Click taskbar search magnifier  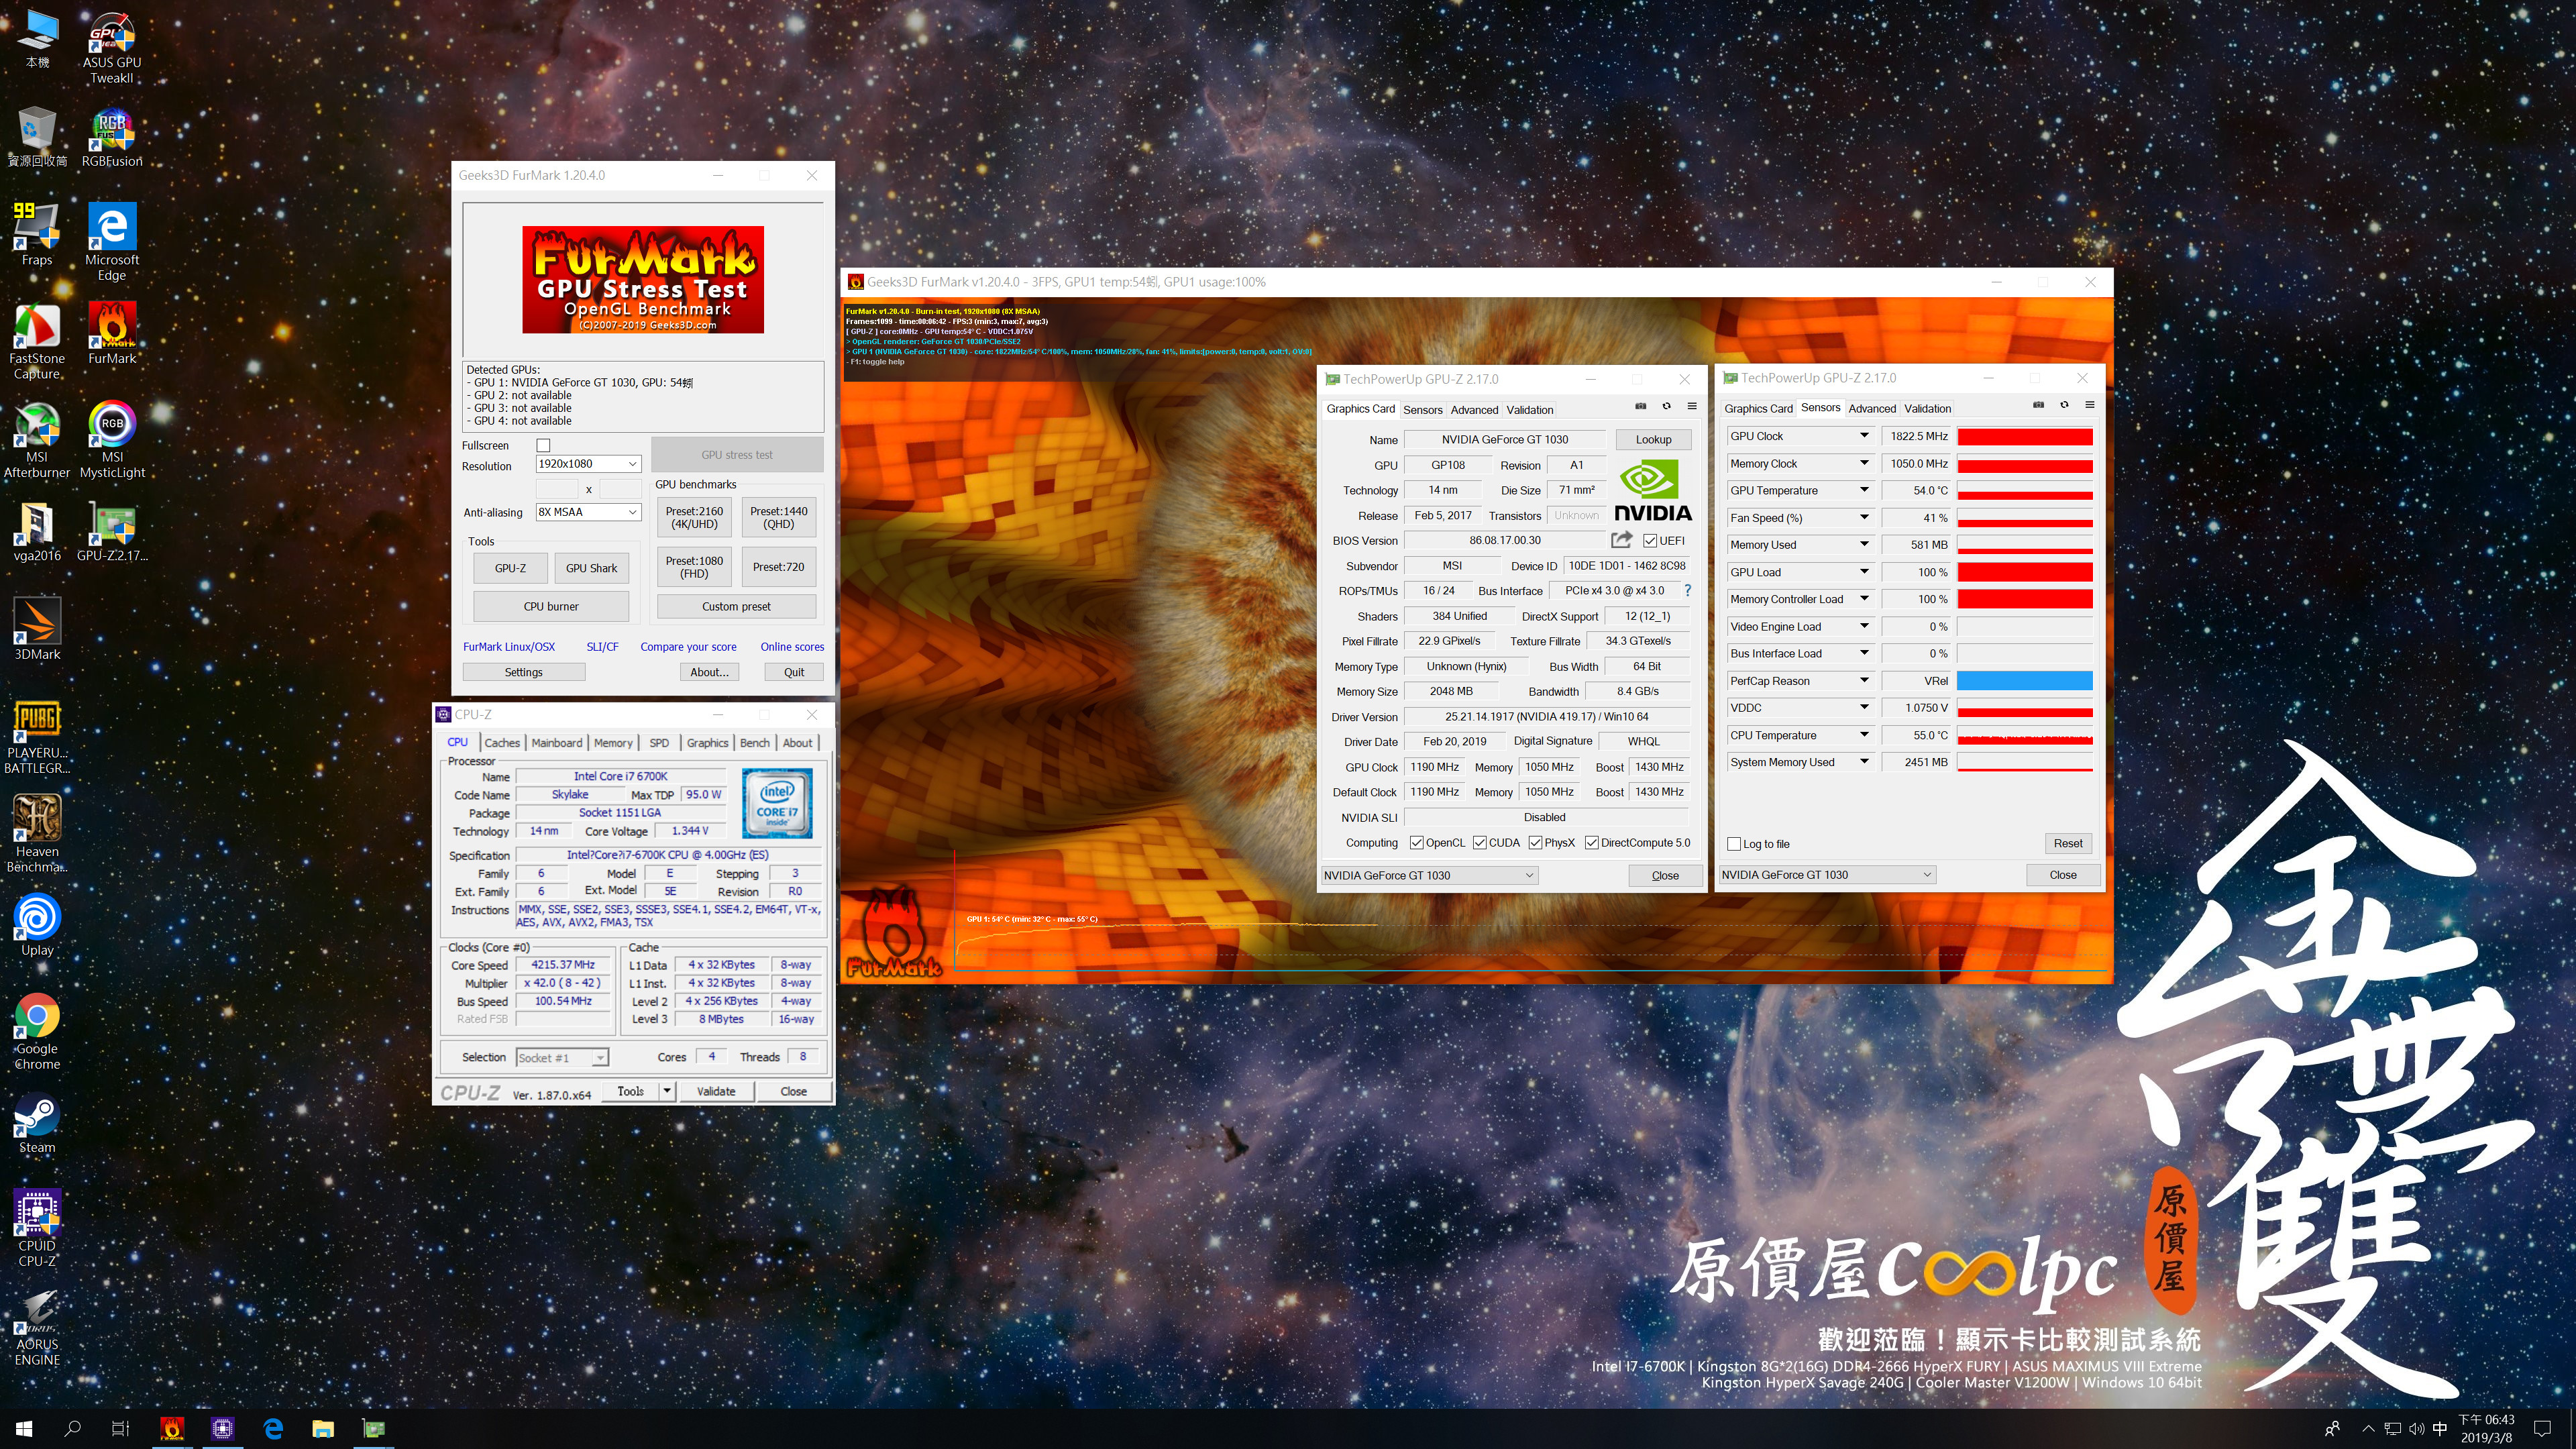pos(72,1429)
